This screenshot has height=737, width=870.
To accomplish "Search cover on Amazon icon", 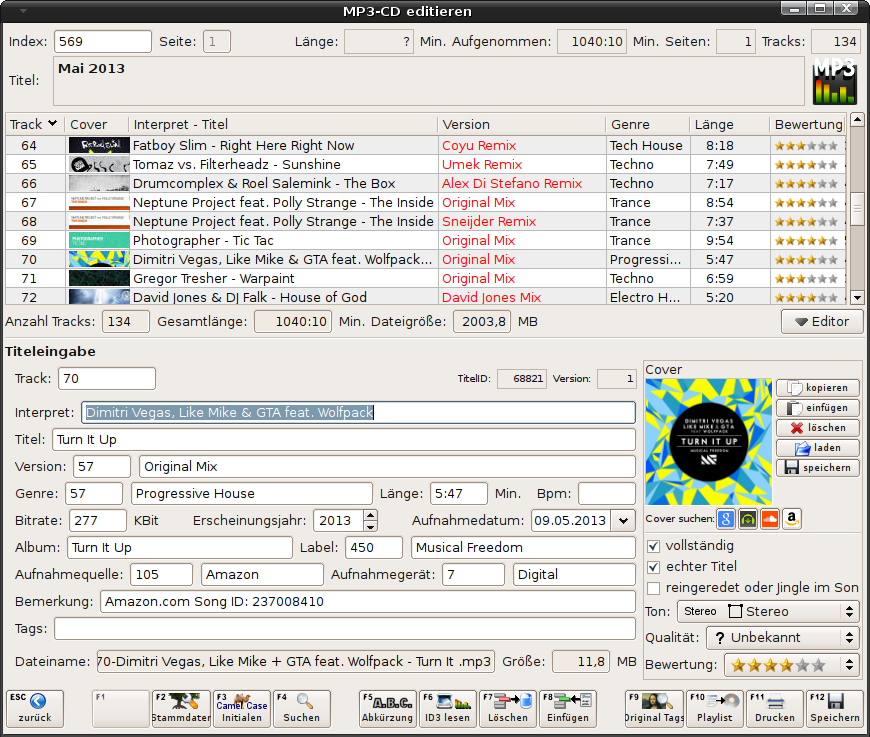I will [x=792, y=519].
